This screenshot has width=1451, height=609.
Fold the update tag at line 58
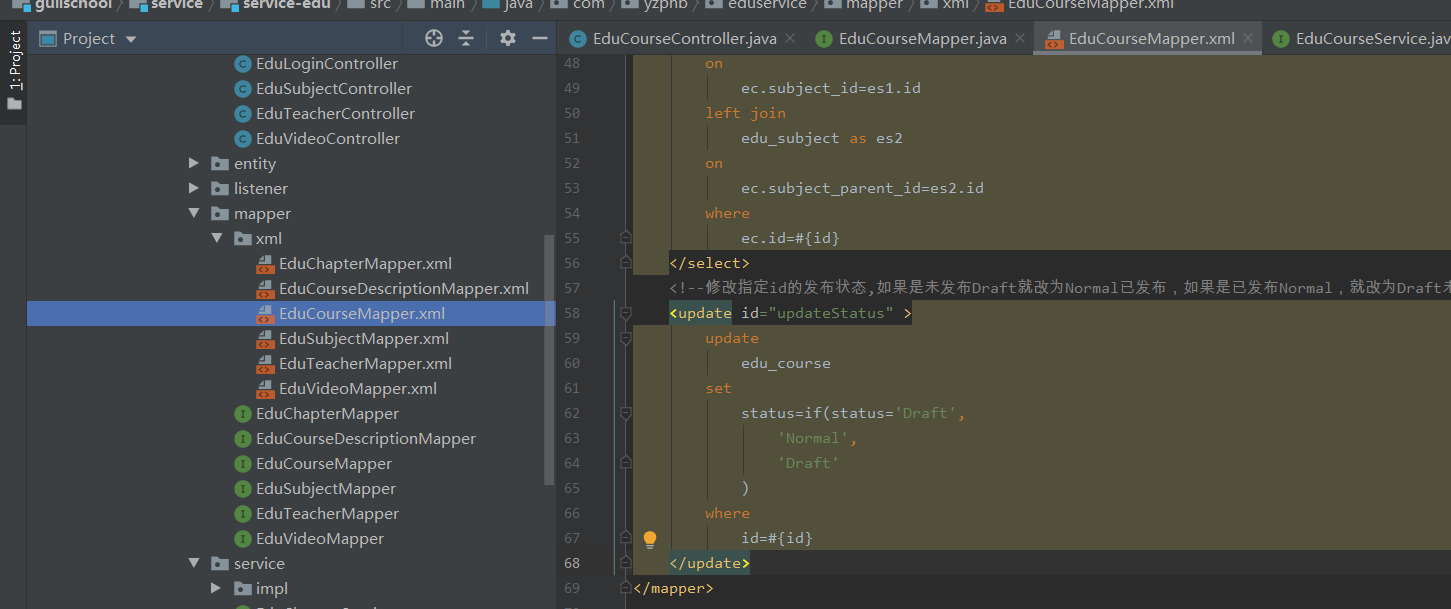click(625, 313)
